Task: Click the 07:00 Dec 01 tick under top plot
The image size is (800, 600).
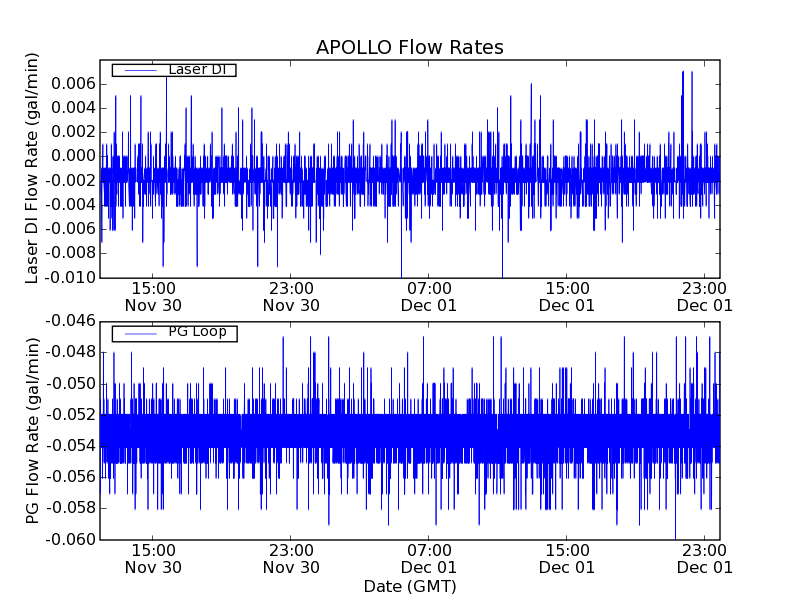Action: tap(429, 297)
